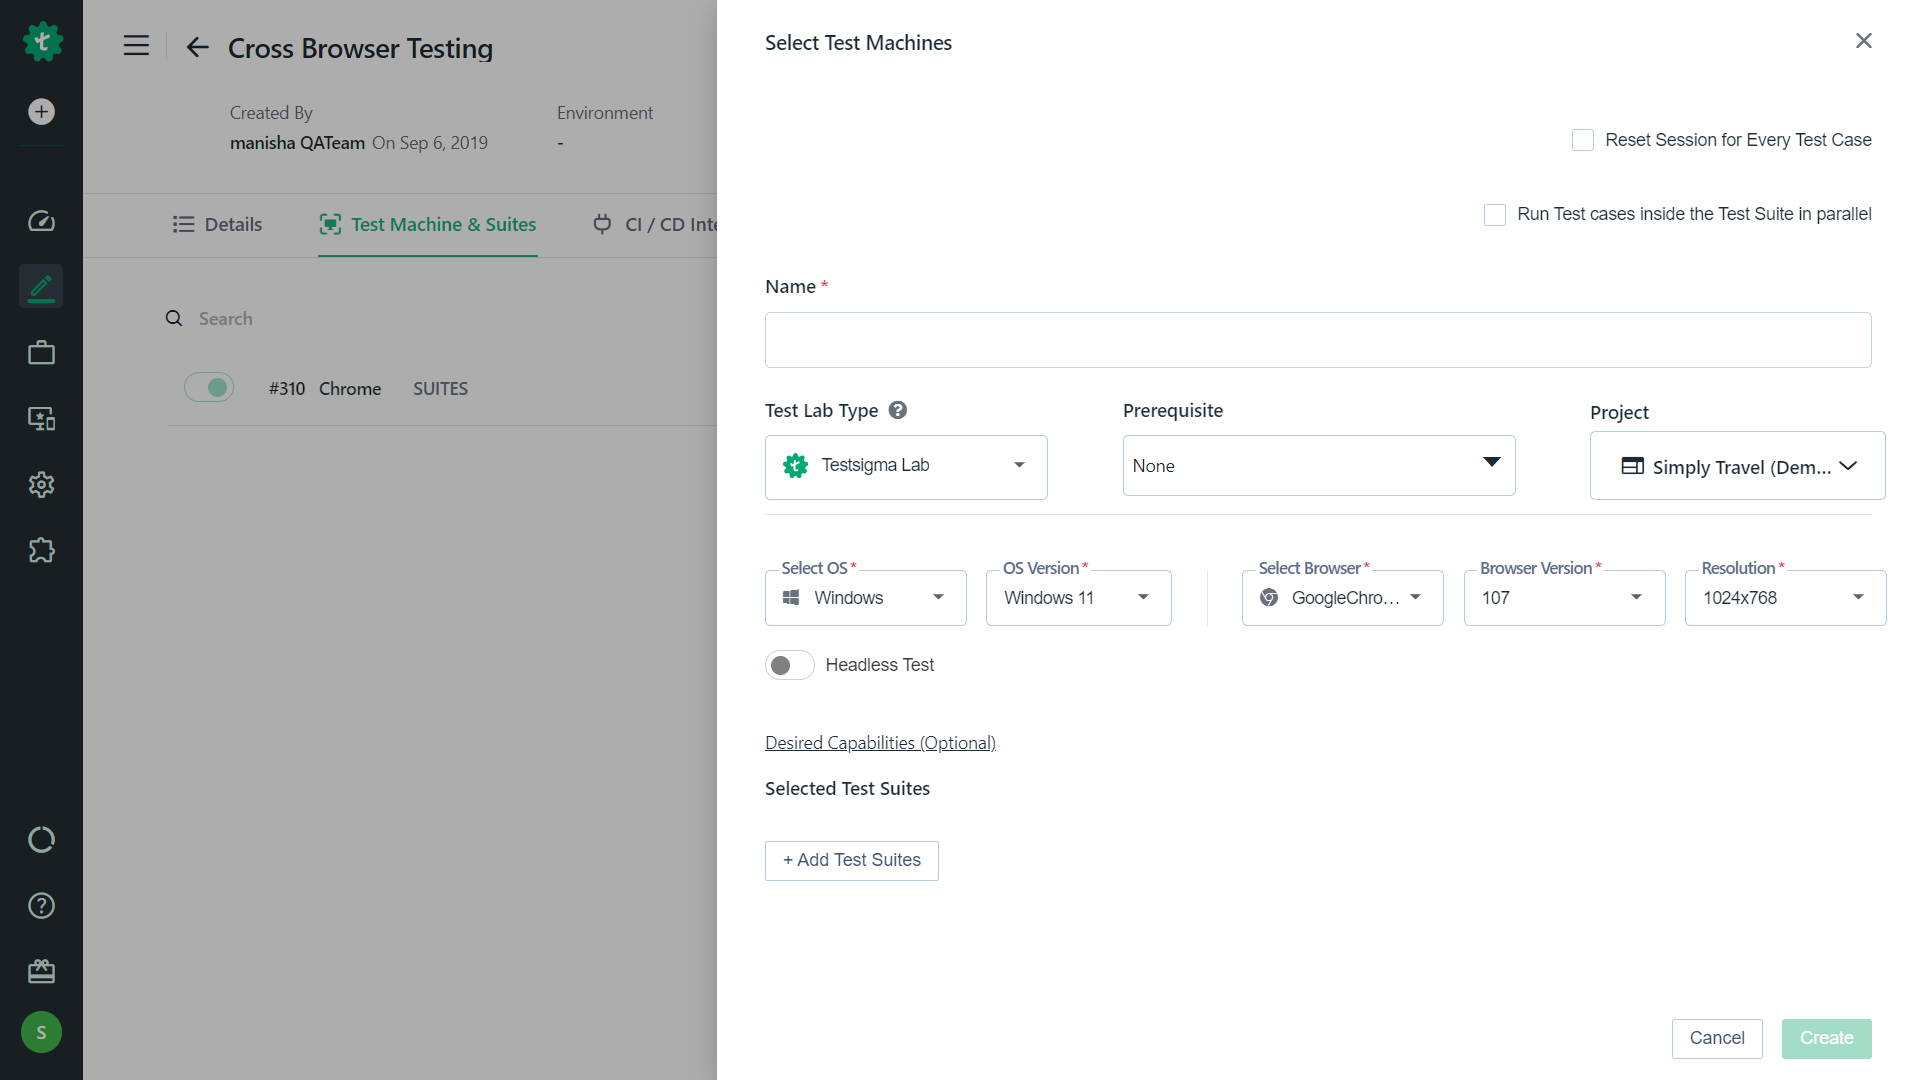This screenshot has height=1080, width=1920.
Task: Click the plus create icon in sidebar
Action: (41, 112)
